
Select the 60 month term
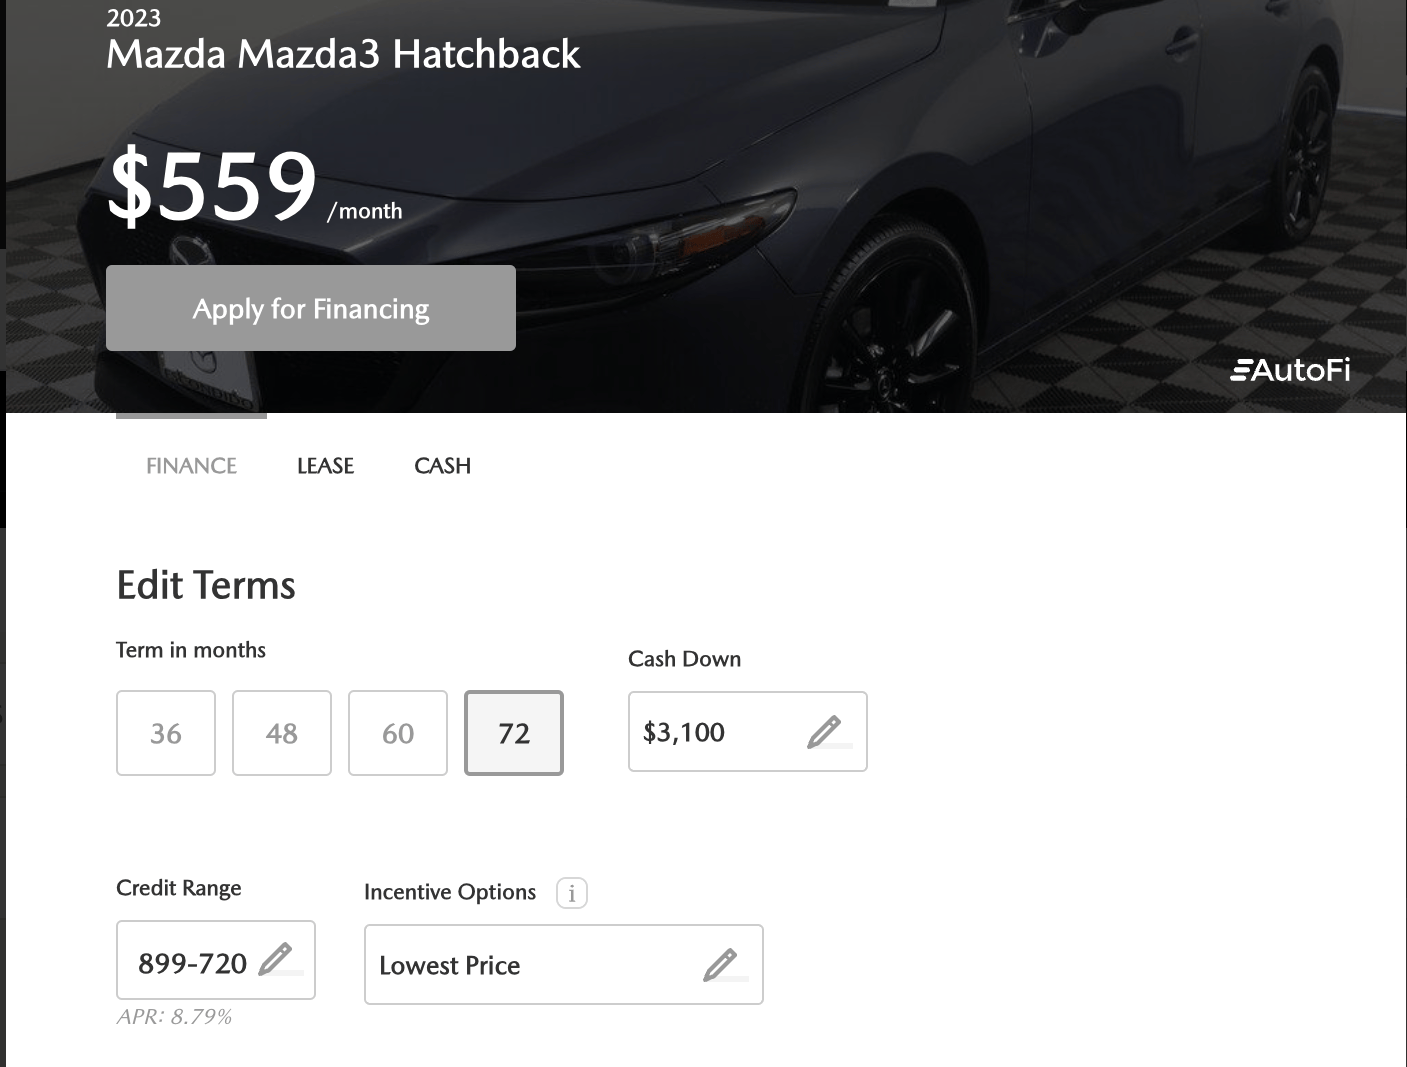[x=398, y=733]
